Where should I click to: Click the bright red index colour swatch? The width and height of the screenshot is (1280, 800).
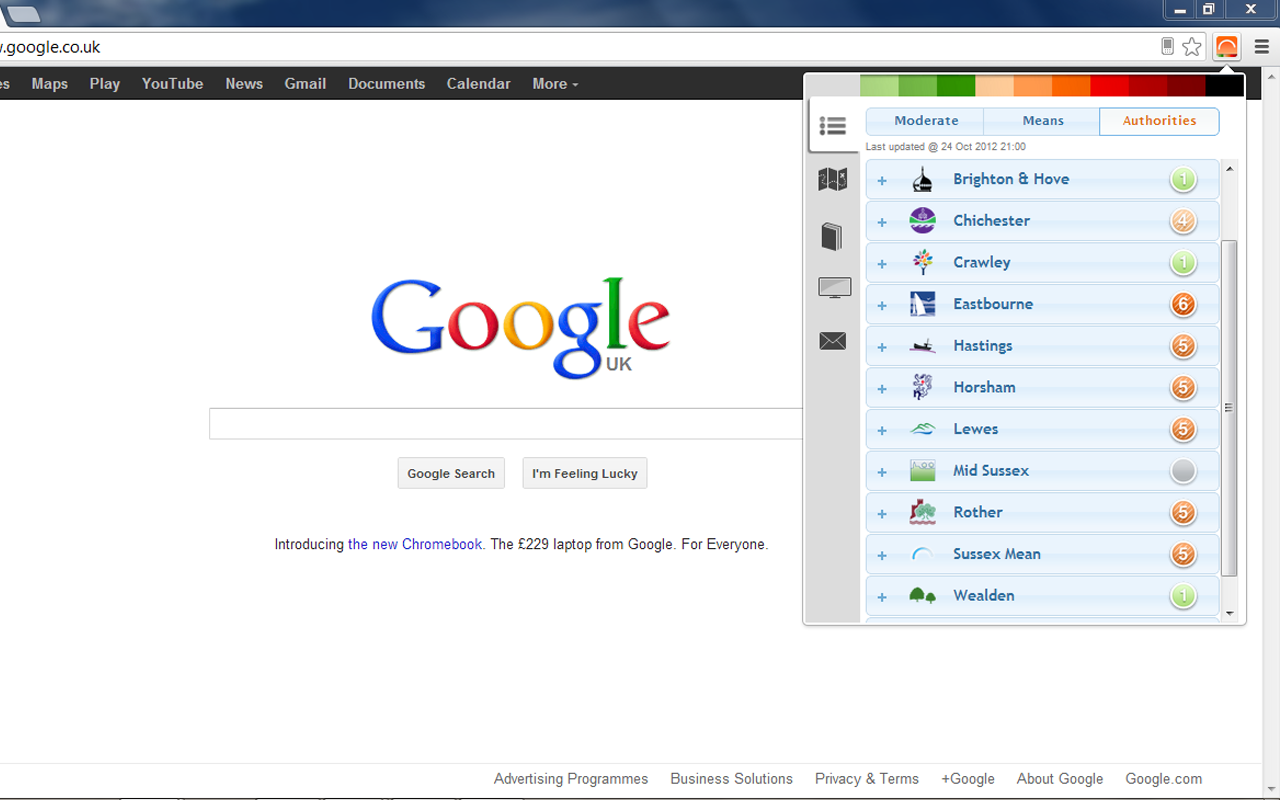[x=1109, y=86]
